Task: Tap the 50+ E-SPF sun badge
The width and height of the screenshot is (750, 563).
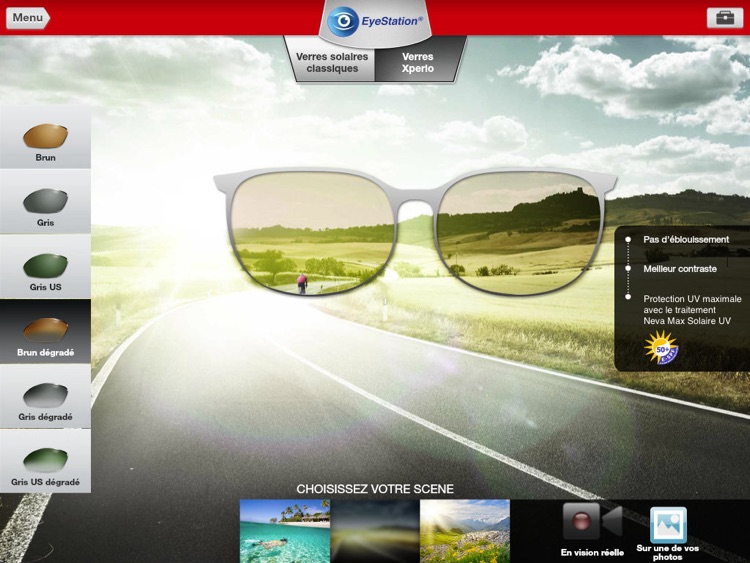Action: click(661, 348)
